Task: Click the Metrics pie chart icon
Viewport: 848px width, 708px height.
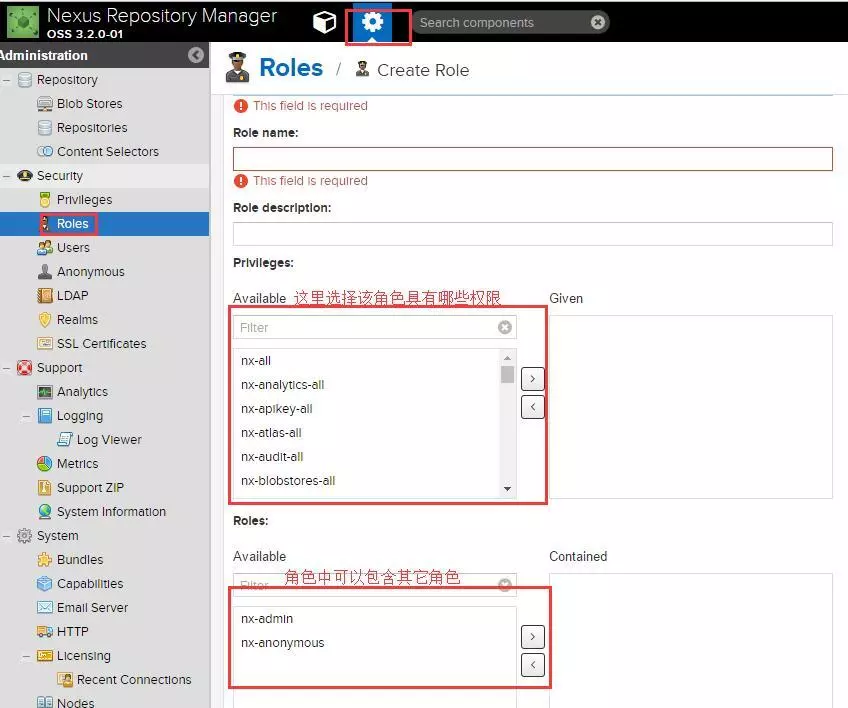Action: click(x=45, y=464)
